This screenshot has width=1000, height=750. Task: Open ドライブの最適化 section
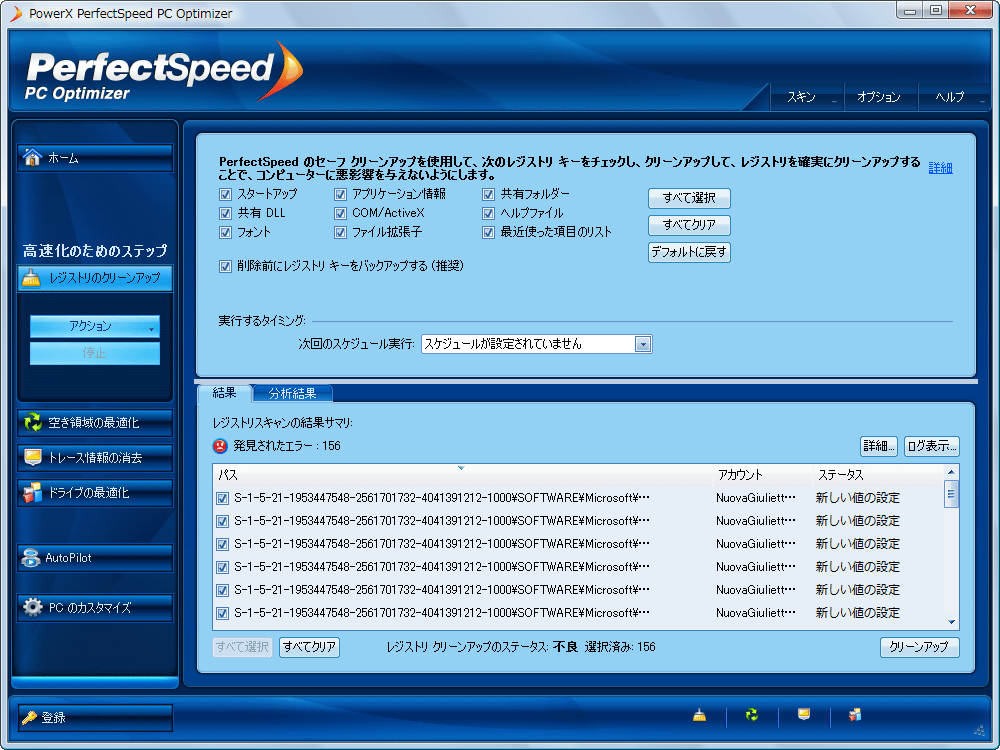click(95, 492)
